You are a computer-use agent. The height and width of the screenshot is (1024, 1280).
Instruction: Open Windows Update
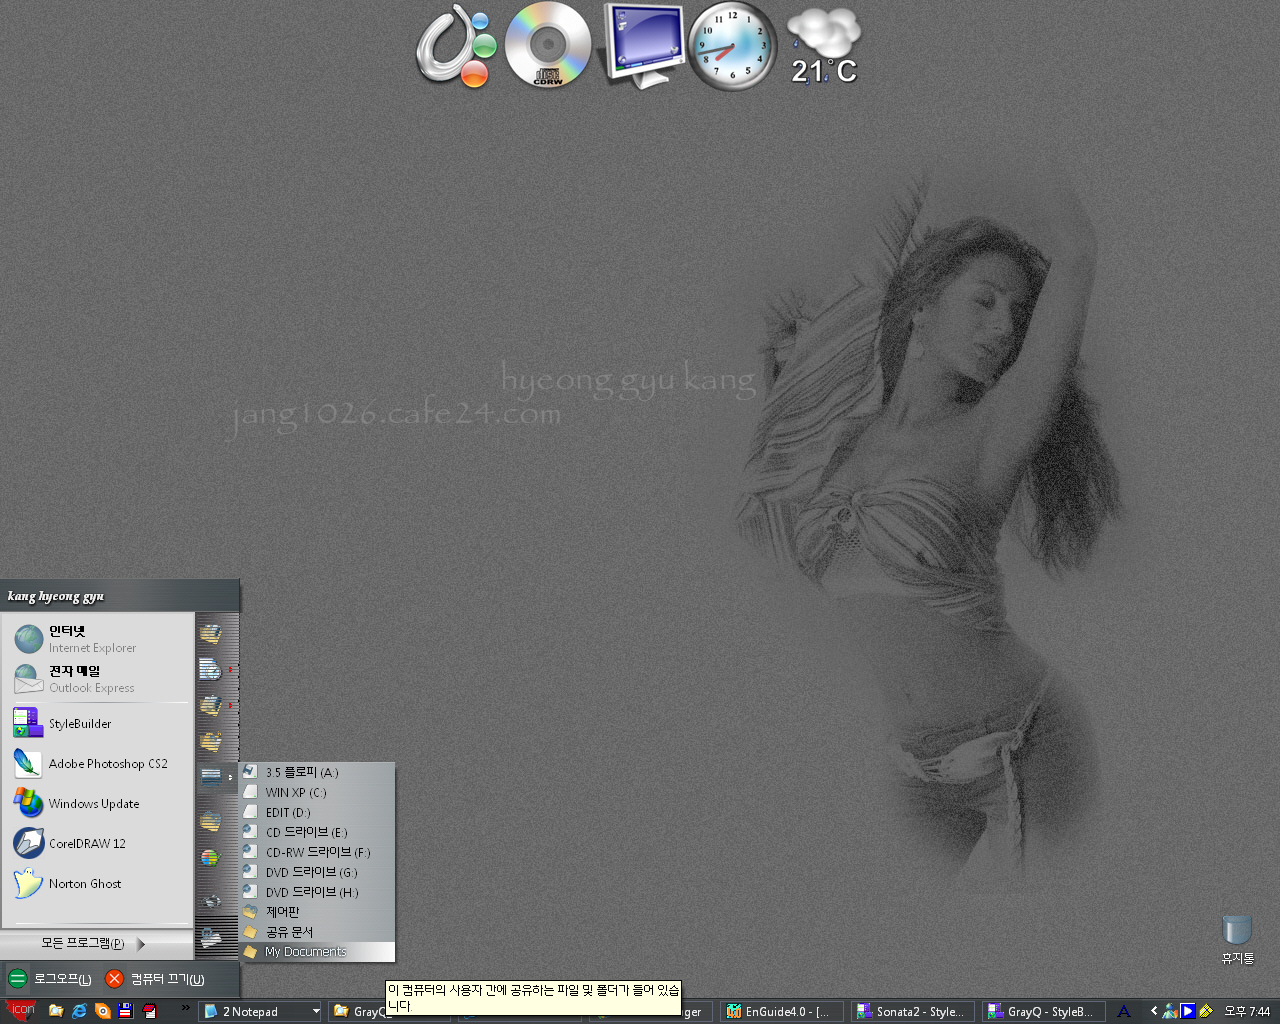point(97,803)
